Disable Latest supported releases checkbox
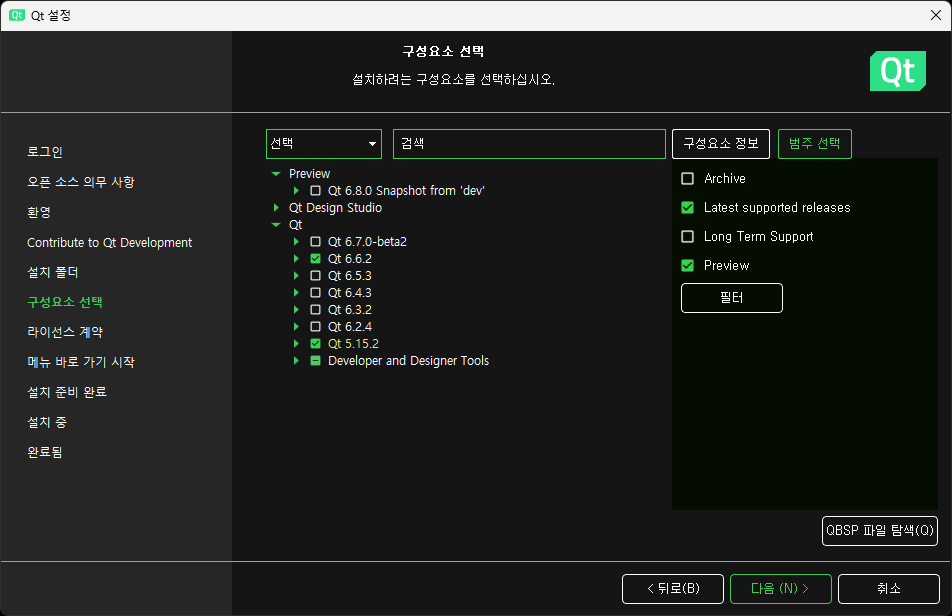Screen dimensions: 952x616 pyautogui.click(x=687, y=208)
